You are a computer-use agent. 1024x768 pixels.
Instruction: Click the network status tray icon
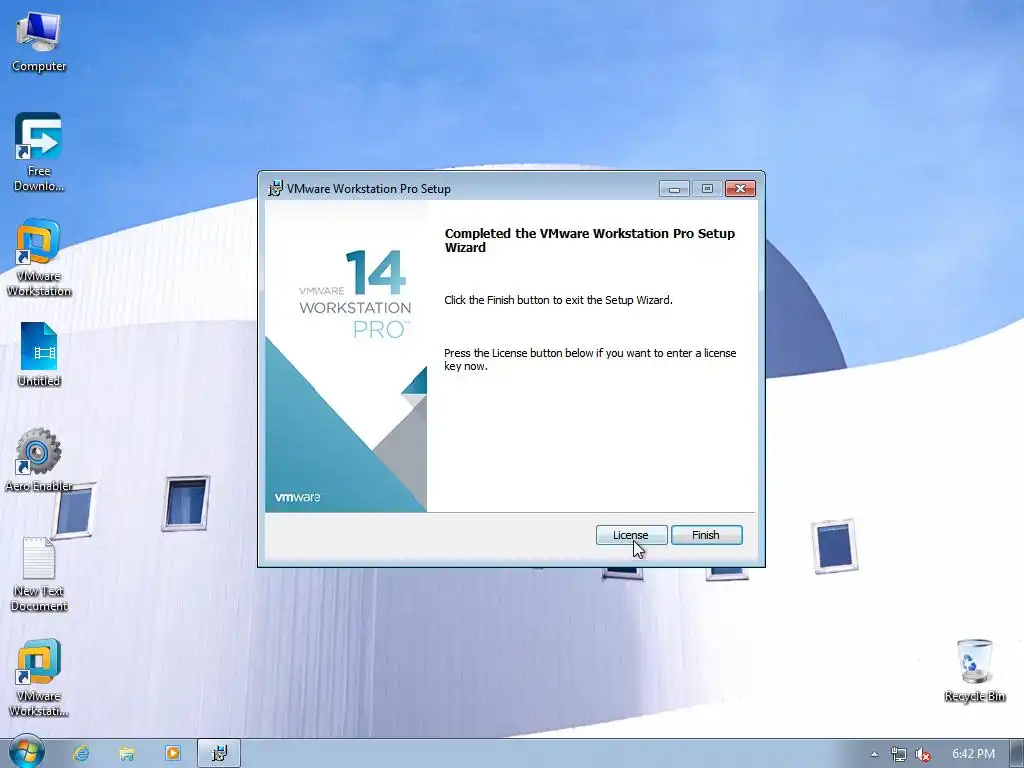899,754
